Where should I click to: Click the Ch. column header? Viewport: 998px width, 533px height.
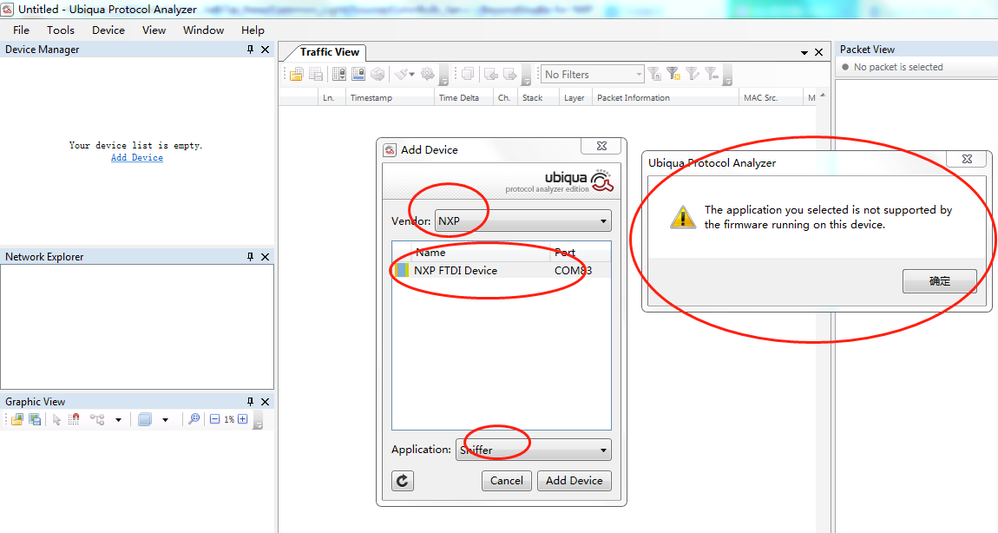pos(505,97)
